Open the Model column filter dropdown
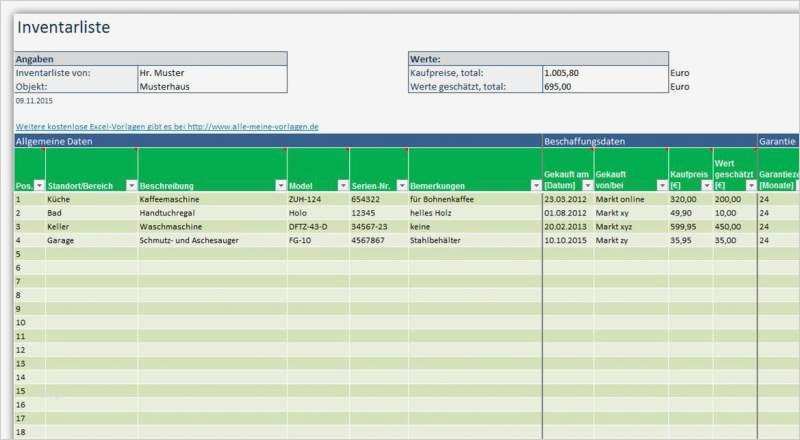The height and width of the screenshot is (440, 800). 343,186
